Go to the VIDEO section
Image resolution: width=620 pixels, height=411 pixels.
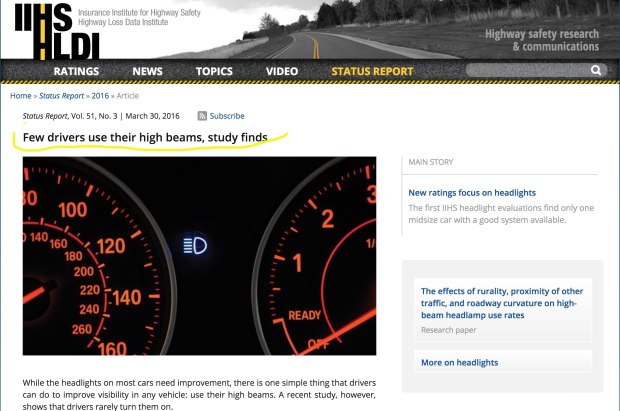282,72
